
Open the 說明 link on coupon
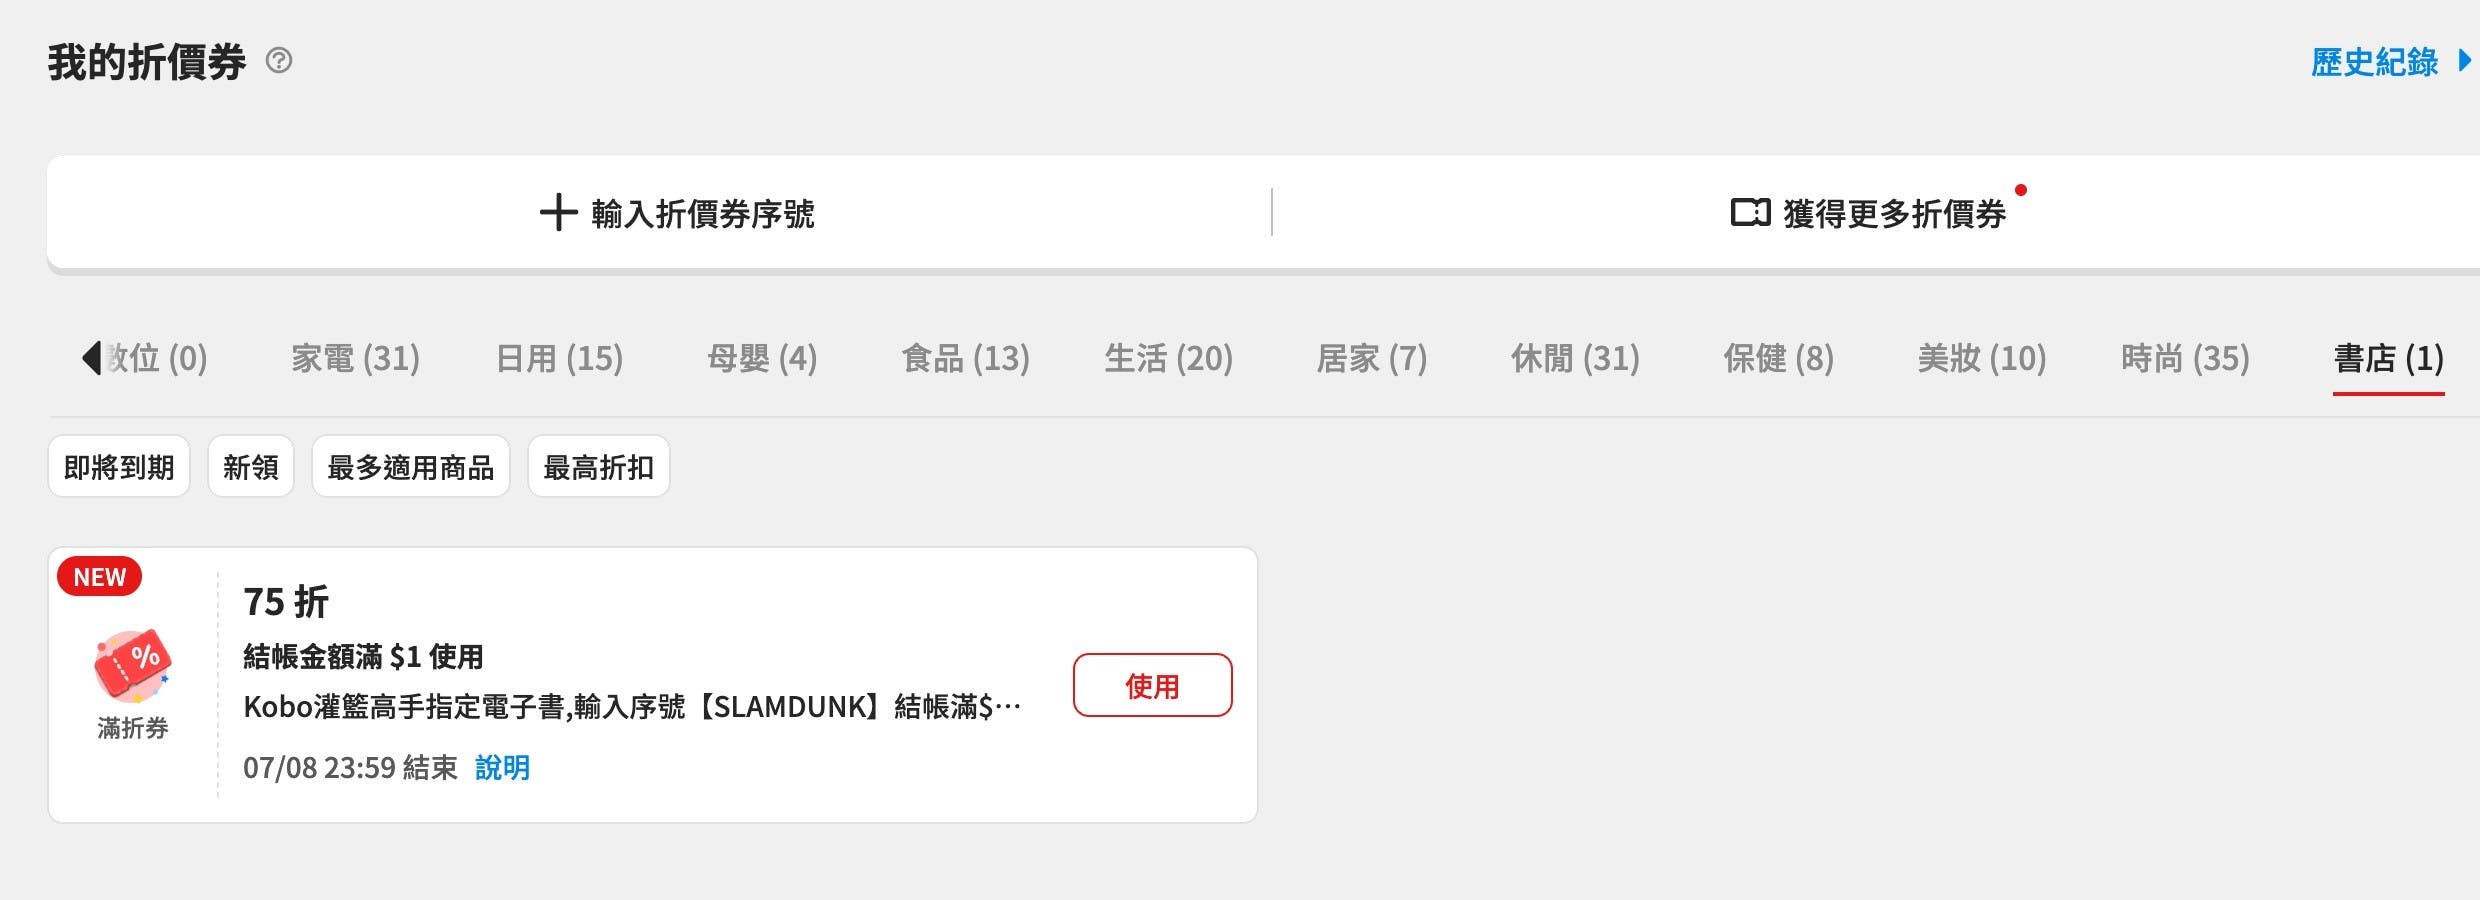point(502,768)
